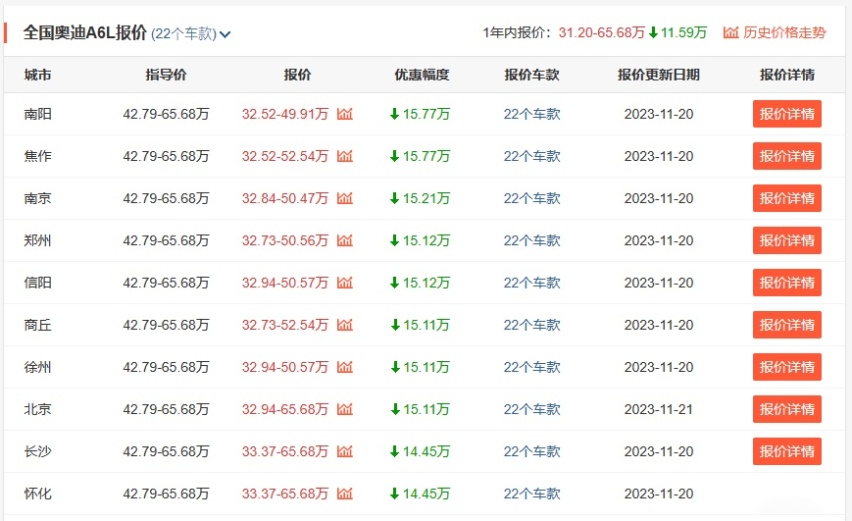Open 22个车款 link in 徐州 row

pyautogui.click(x=531, y=367)
